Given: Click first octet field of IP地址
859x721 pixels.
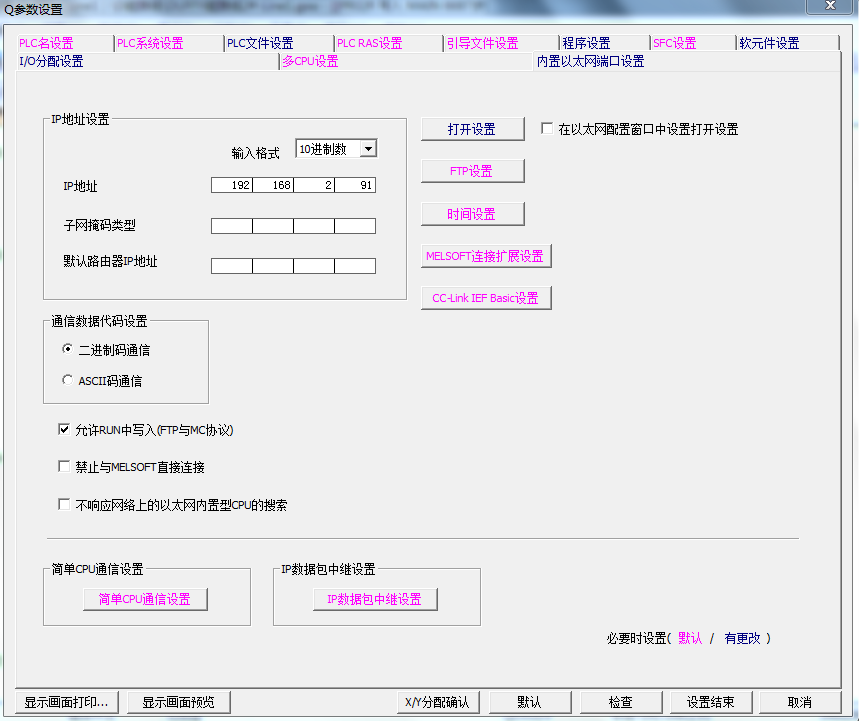Looking at the screenshot, I should [x=232, y=186].
